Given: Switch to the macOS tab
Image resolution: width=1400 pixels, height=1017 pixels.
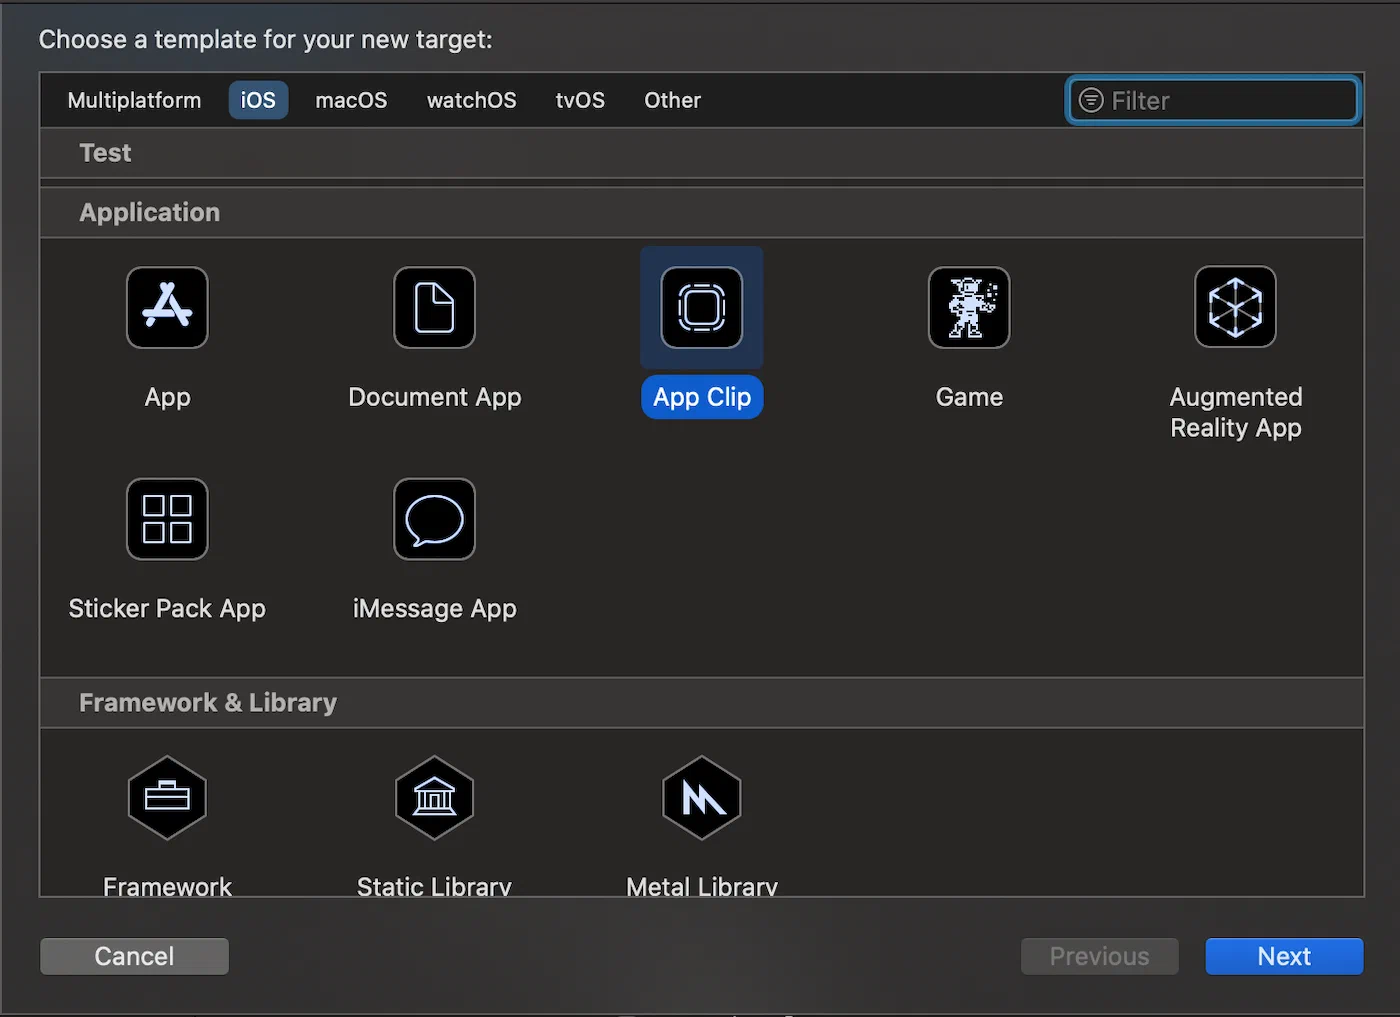Looking at the screenshot, I should point(351,100).
